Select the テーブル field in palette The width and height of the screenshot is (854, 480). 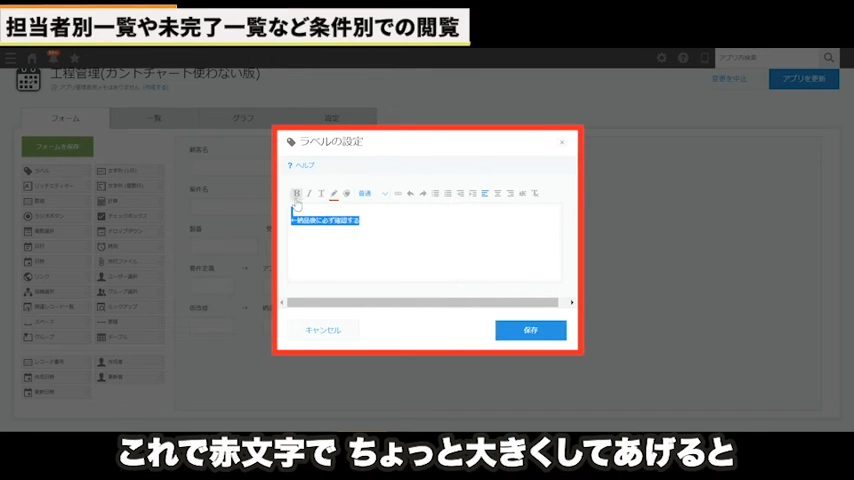[x=130, y=337]
